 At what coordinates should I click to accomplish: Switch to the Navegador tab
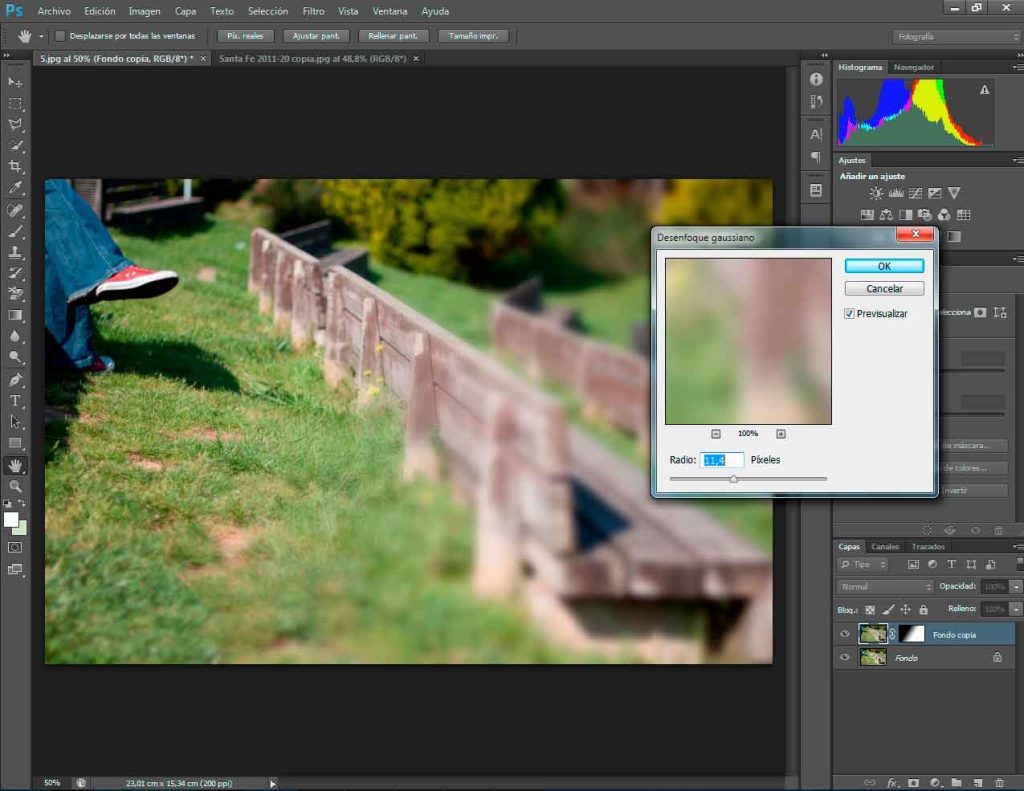click(914, 67)
